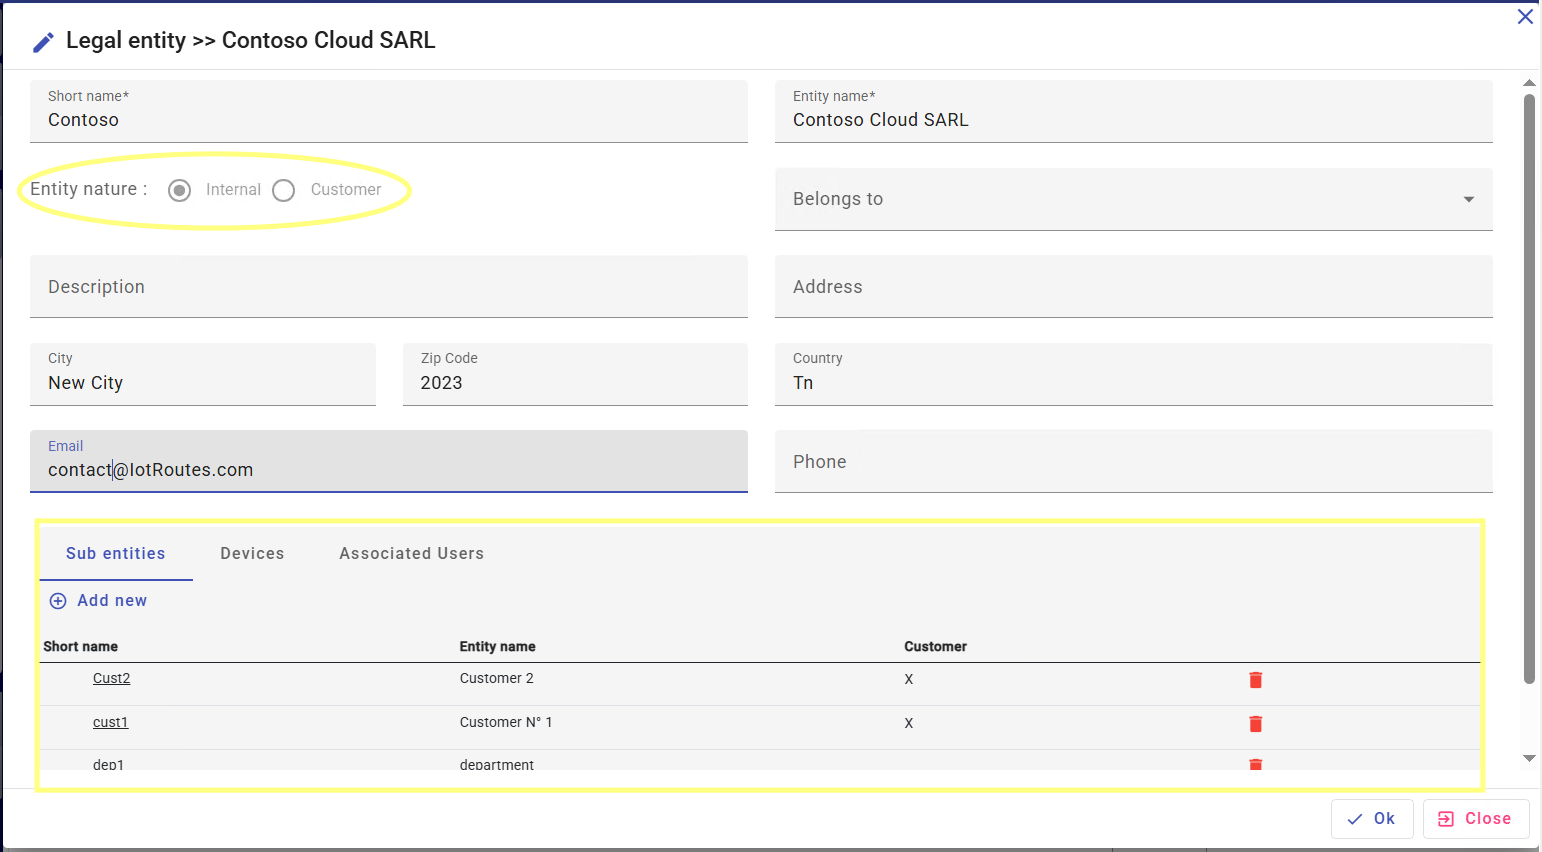The height and width of the screenshot is (852, 1542).
Task: Select the Internal entity nature radio
Action: [x=180, y=190]
